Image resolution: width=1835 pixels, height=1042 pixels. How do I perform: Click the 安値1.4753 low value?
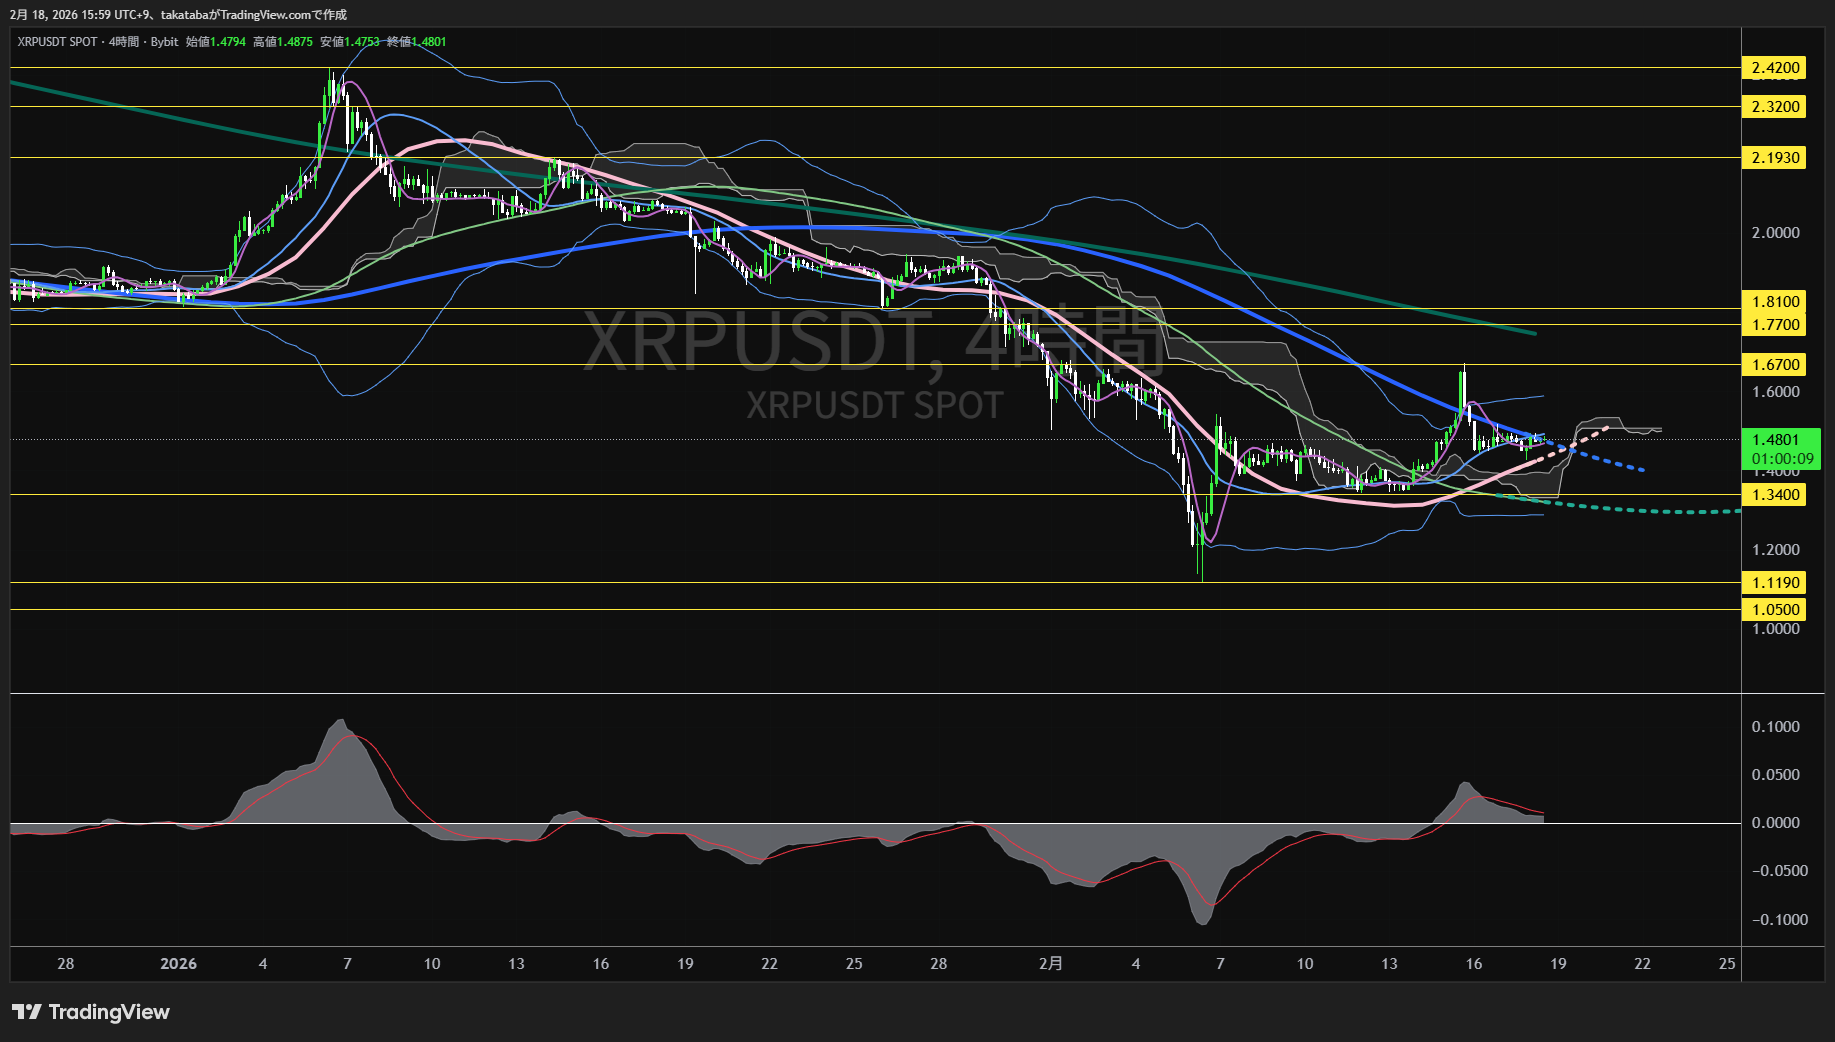tap(350, 42)
